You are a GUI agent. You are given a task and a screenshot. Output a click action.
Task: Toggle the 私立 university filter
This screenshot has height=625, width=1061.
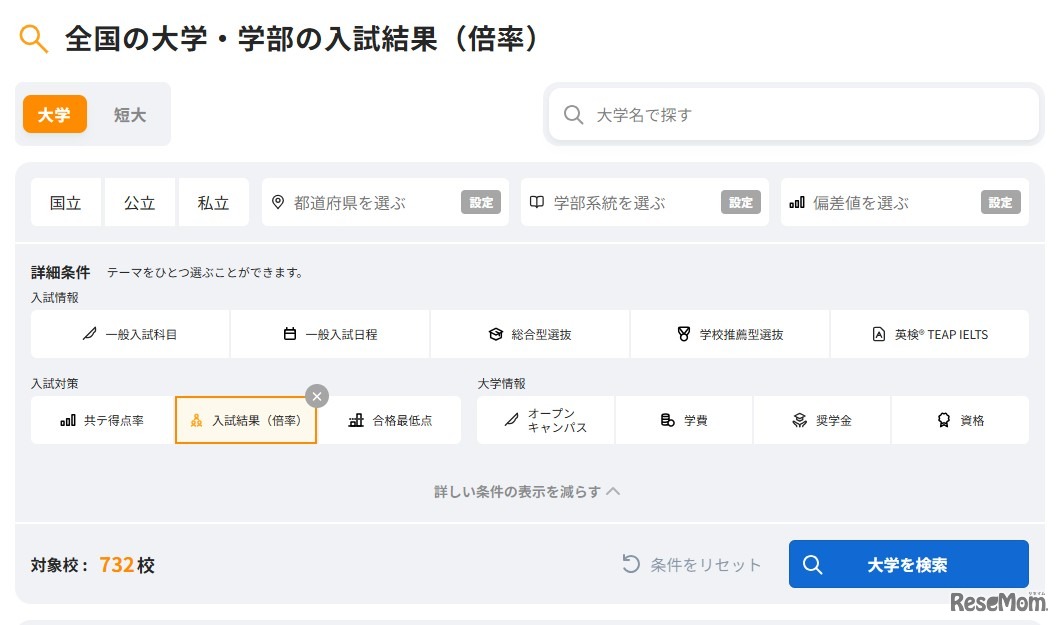213,202
